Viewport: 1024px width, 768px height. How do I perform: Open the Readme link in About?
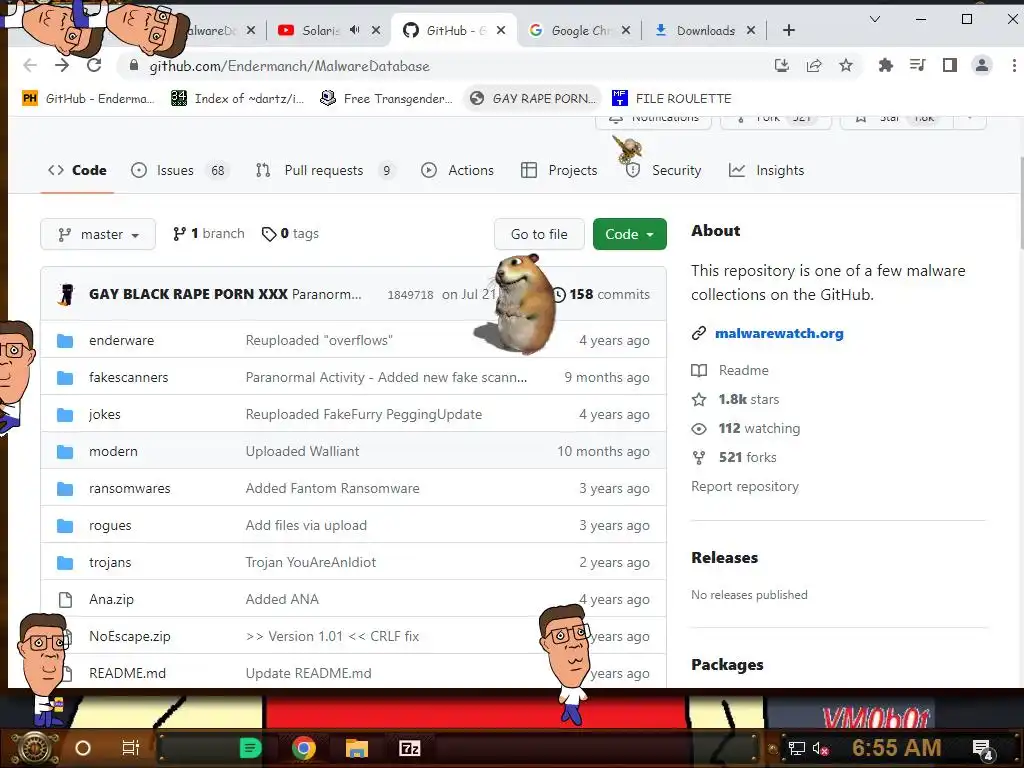tap(743, 370)
